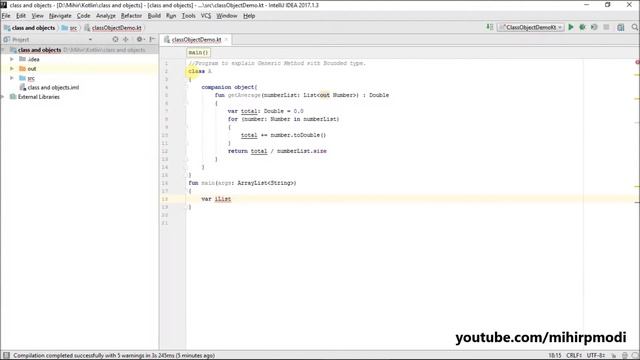Open the Refactor menu
The width and height of the screenshot is (640, 360).
click(131, 16)
